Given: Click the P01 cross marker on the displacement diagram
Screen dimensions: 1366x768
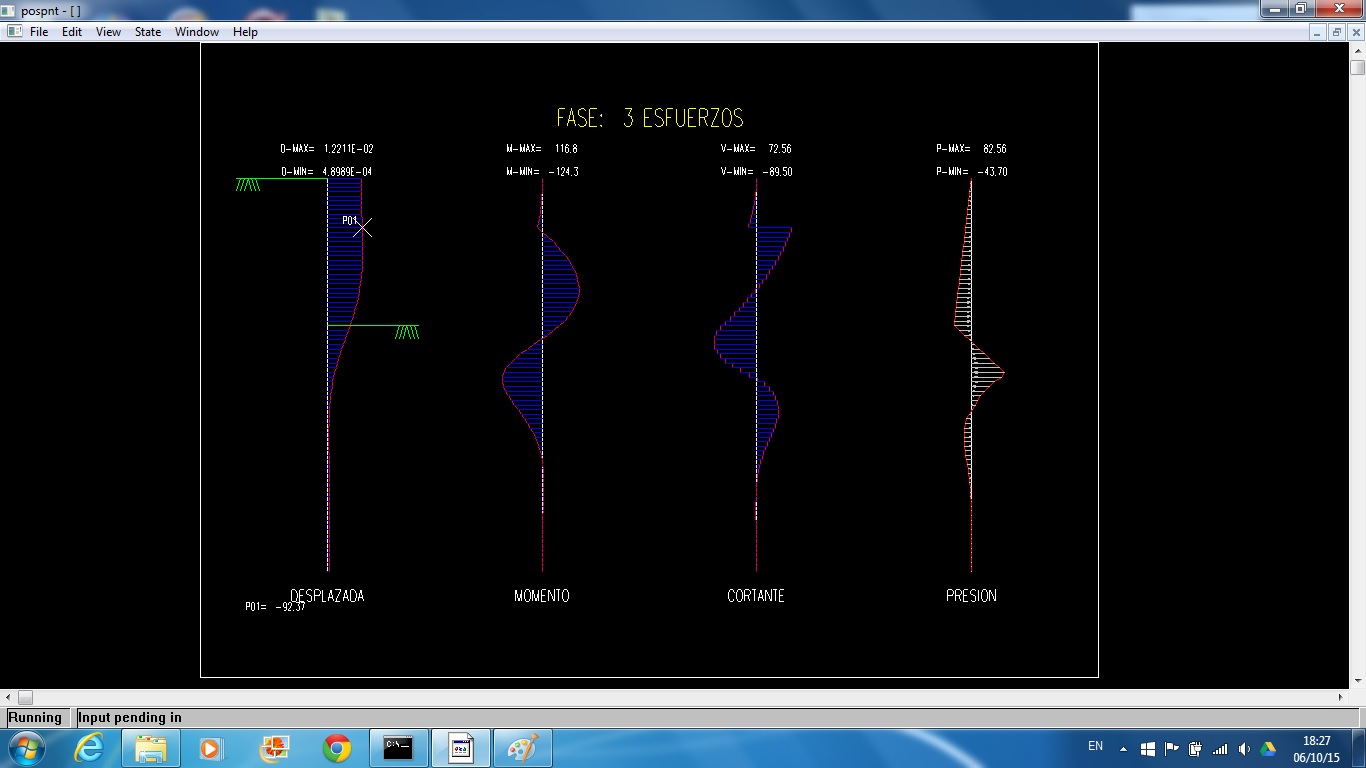Looking at the screenshot, I should pyautogui.click(x=363, y=228).
